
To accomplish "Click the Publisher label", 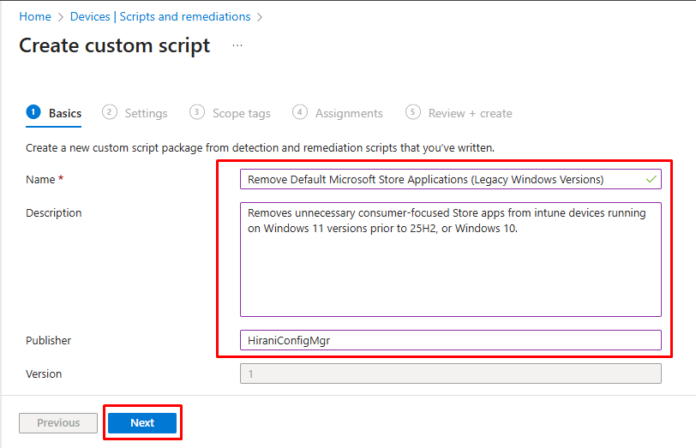I will coord(48,341).
